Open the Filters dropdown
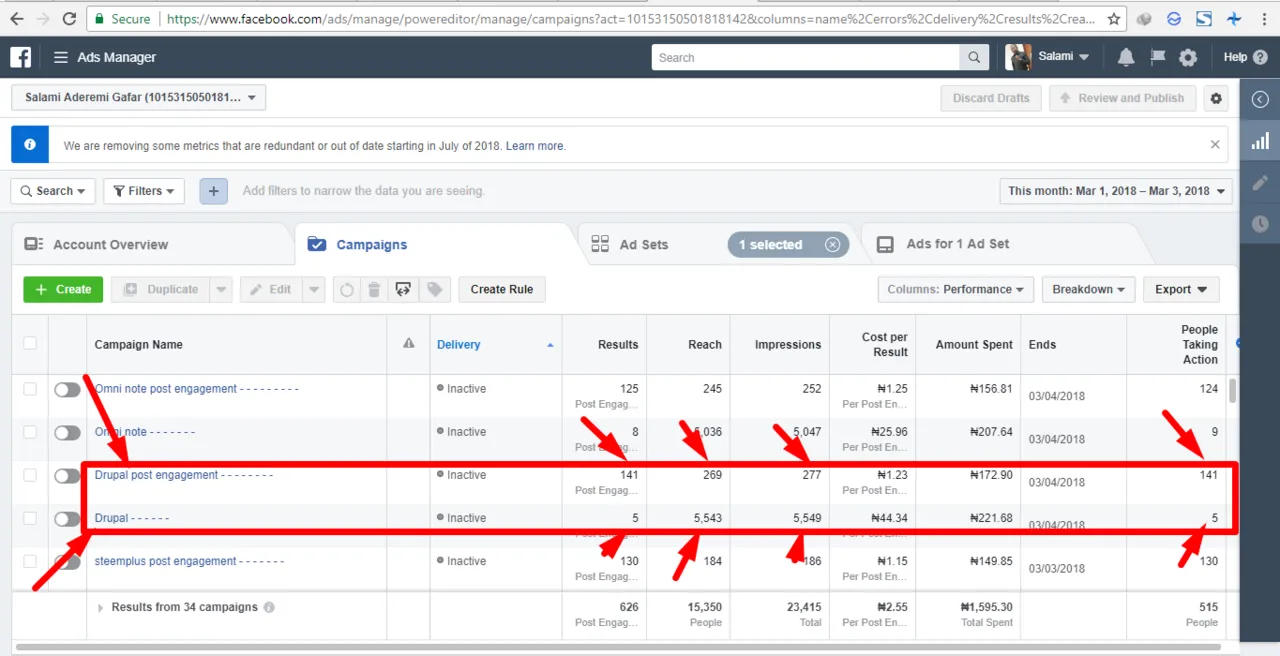Viewport: 1280px width, 656px height. click(144, 191)
